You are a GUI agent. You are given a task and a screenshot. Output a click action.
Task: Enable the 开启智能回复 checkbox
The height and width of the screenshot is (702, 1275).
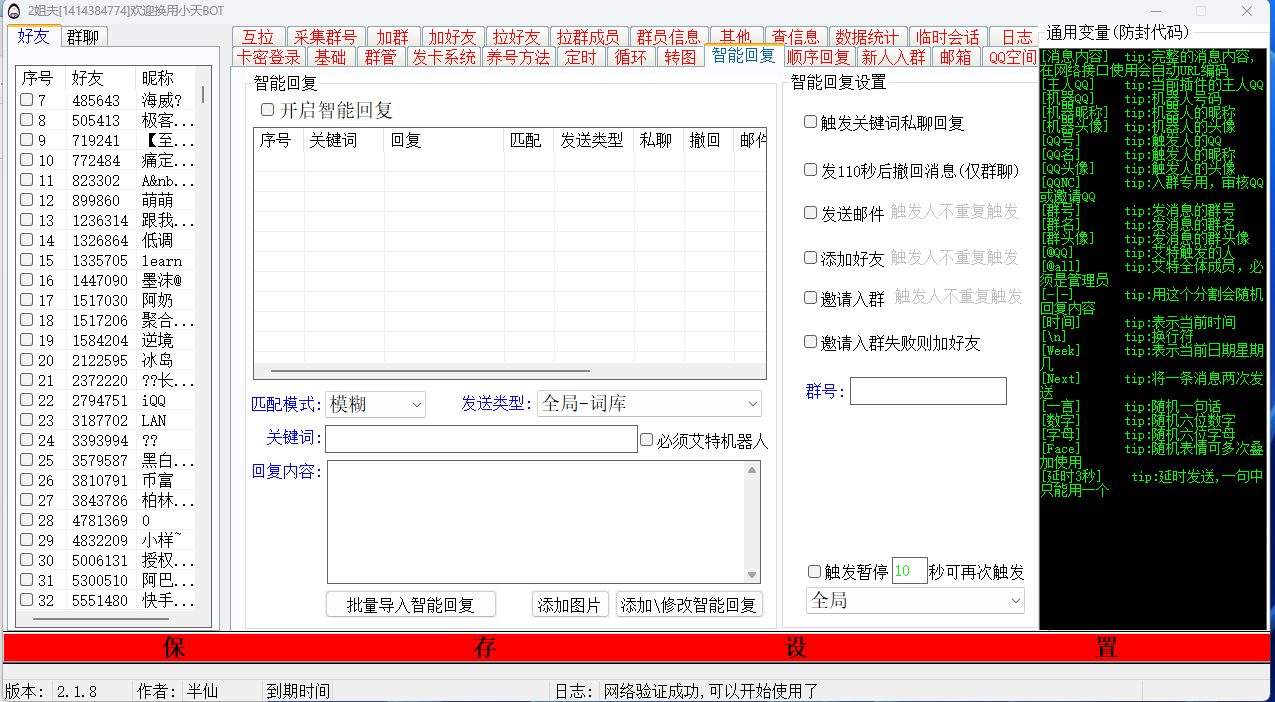coord(267,110)
